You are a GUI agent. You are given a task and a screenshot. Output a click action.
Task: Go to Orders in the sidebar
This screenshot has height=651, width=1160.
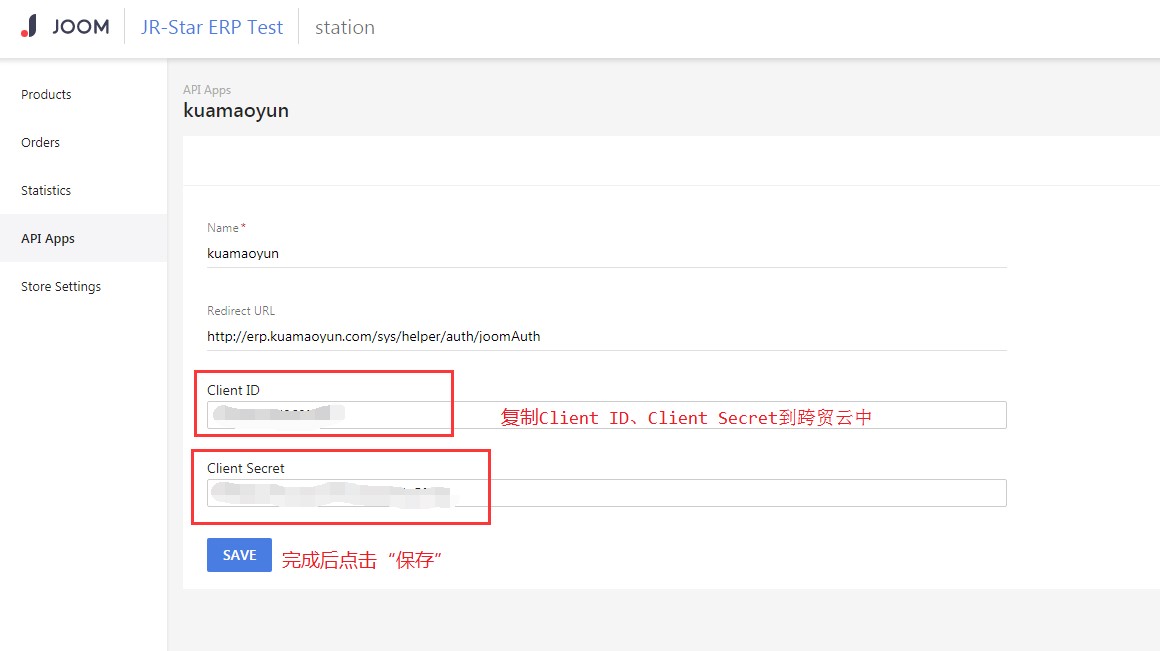click(x=41, y=143)
